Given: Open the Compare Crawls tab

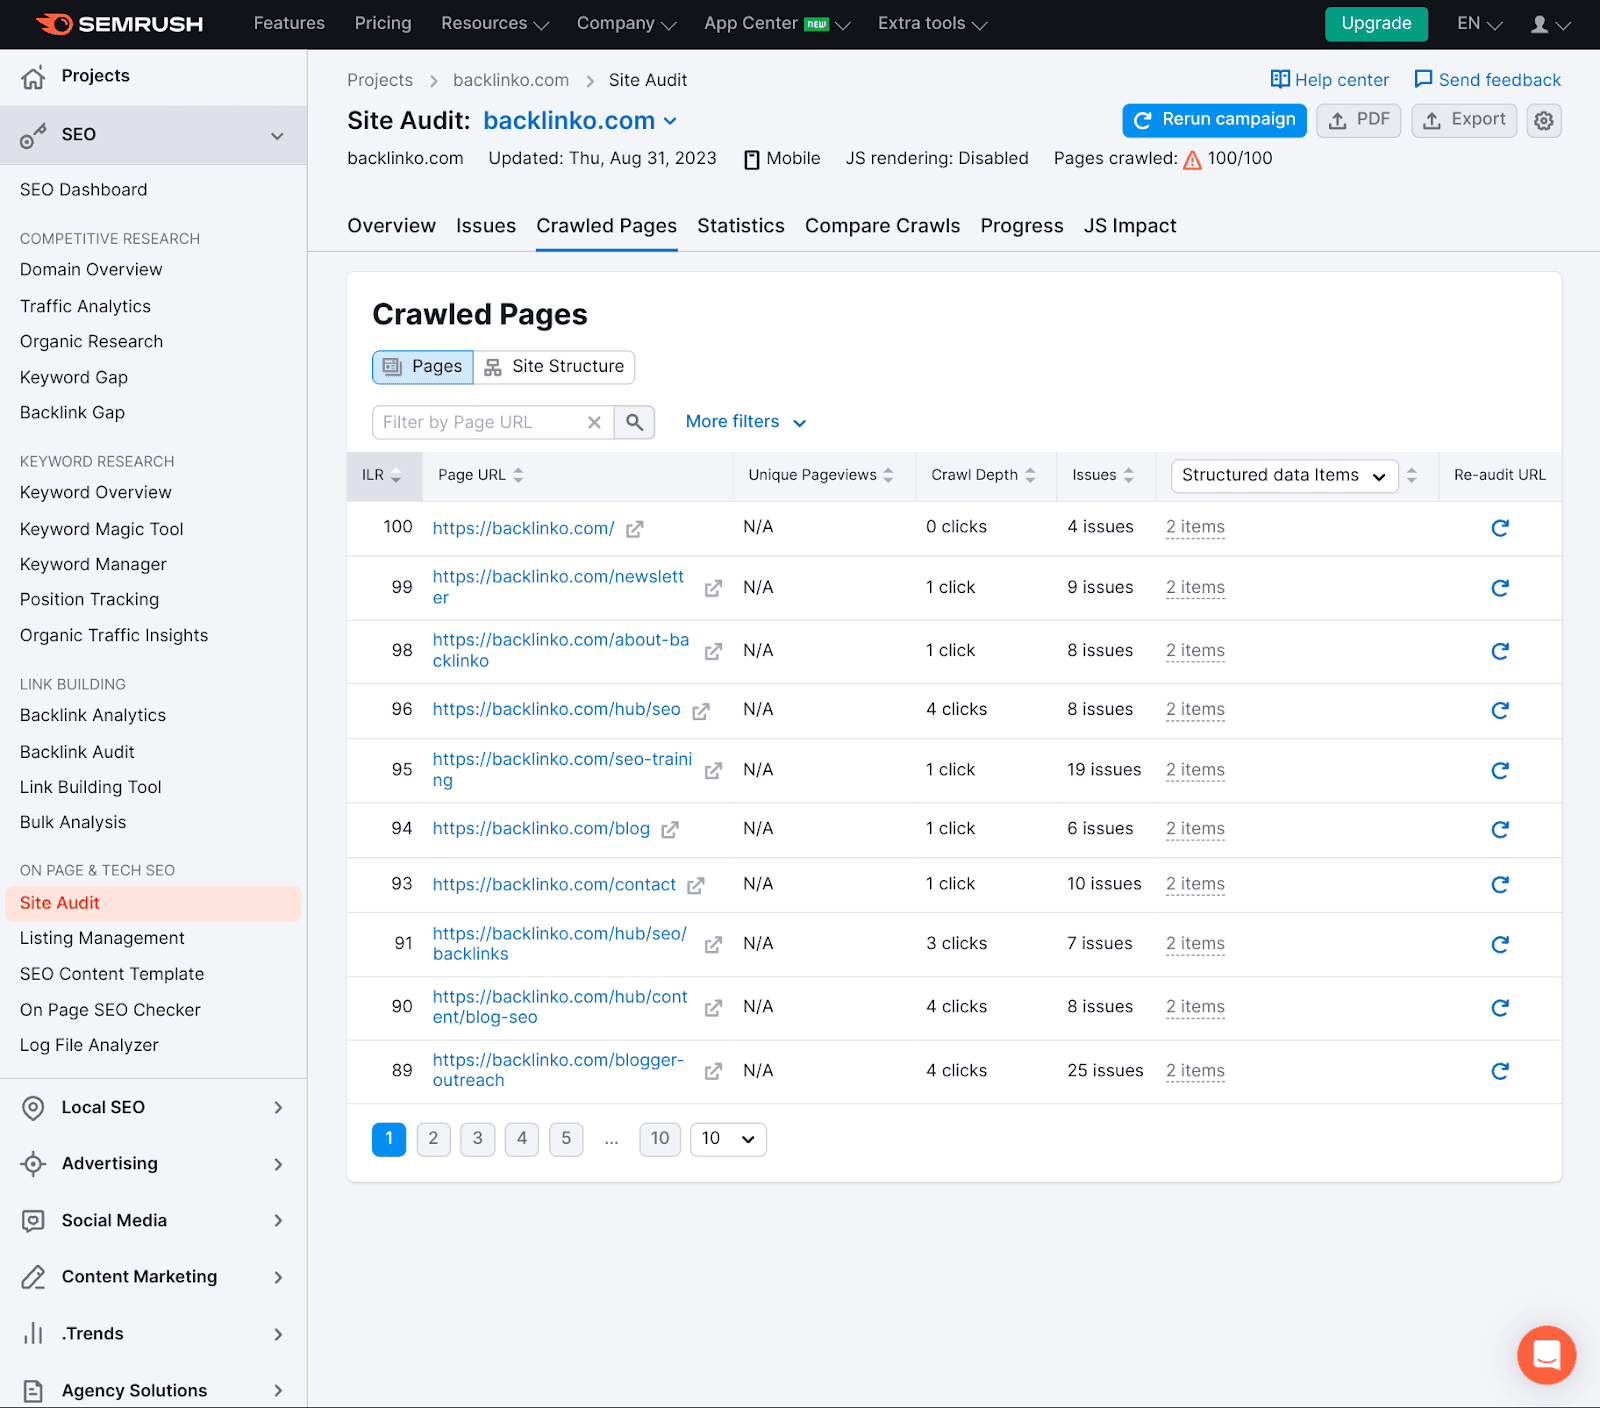Looking at the screenshot, I should (882, 226).
